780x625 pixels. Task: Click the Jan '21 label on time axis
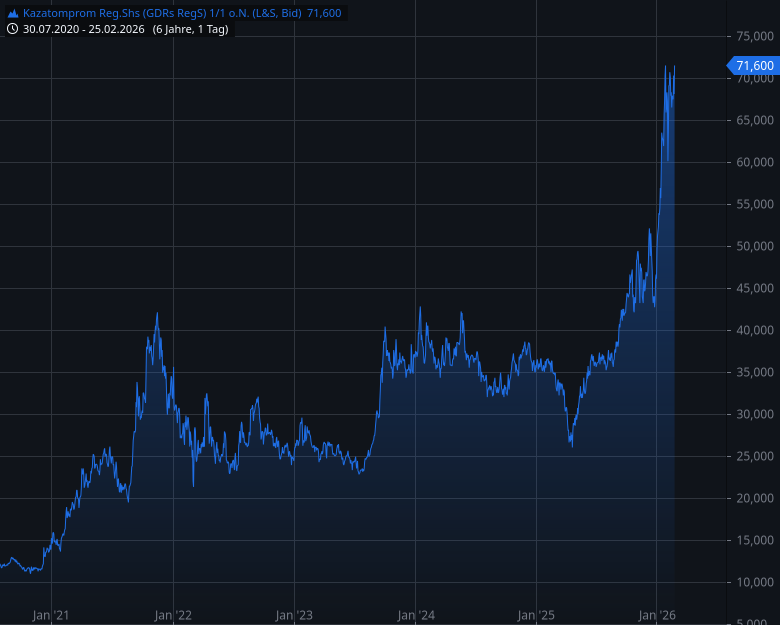click(50, 615)
